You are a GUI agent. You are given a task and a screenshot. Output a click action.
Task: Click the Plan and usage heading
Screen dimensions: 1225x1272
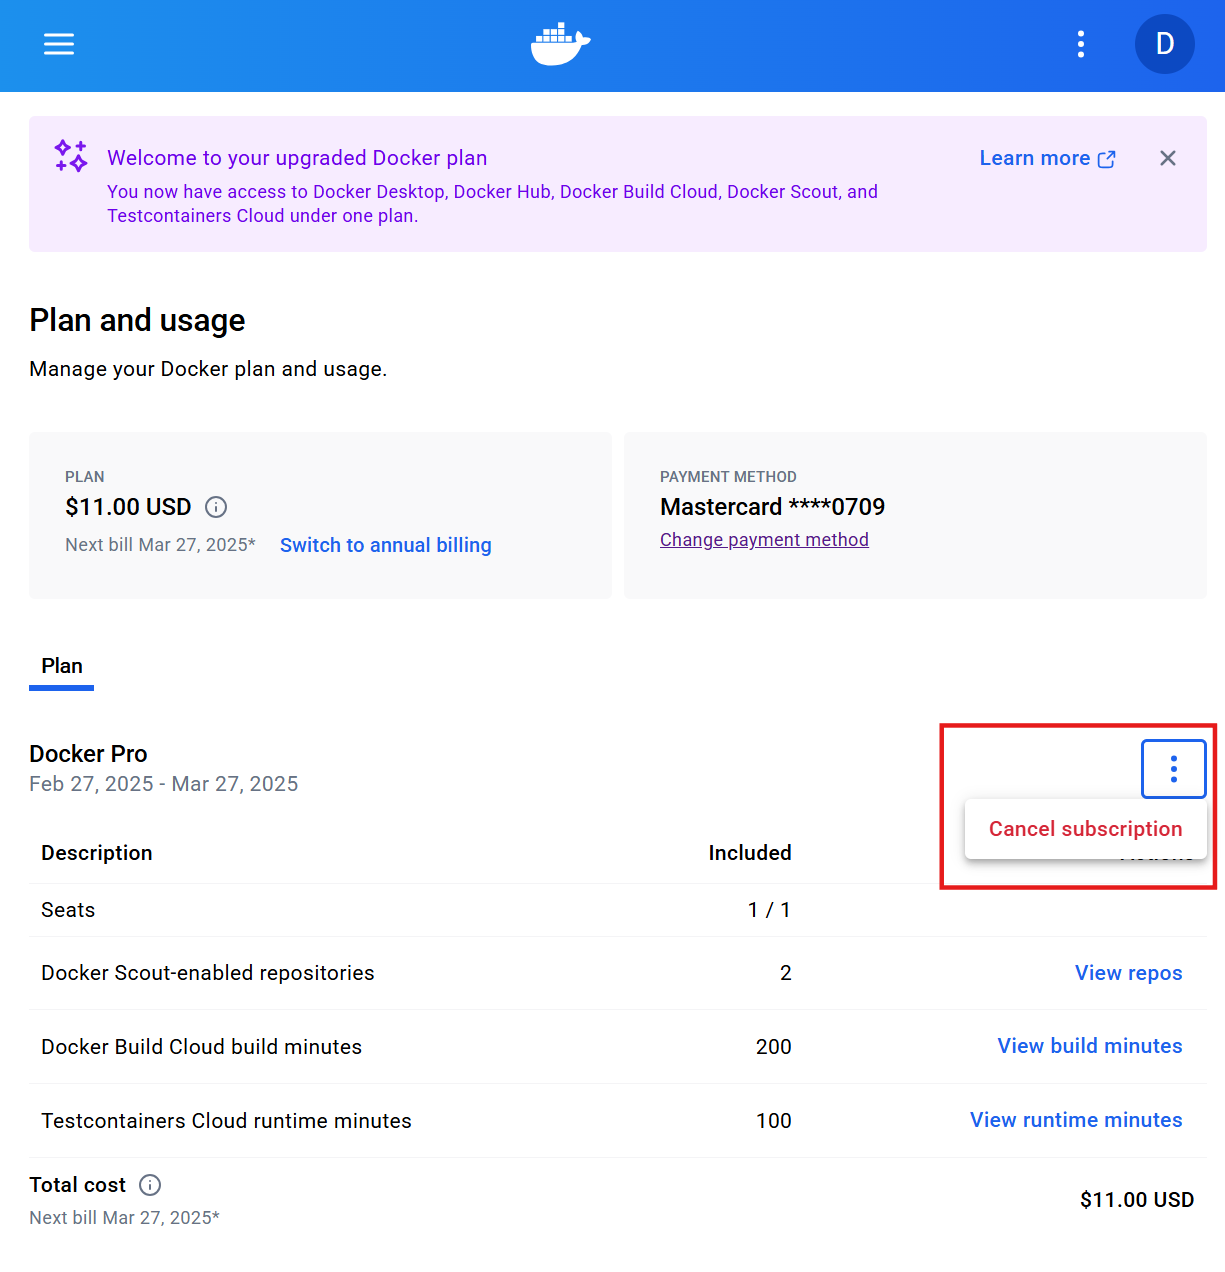tap(137, 320)
